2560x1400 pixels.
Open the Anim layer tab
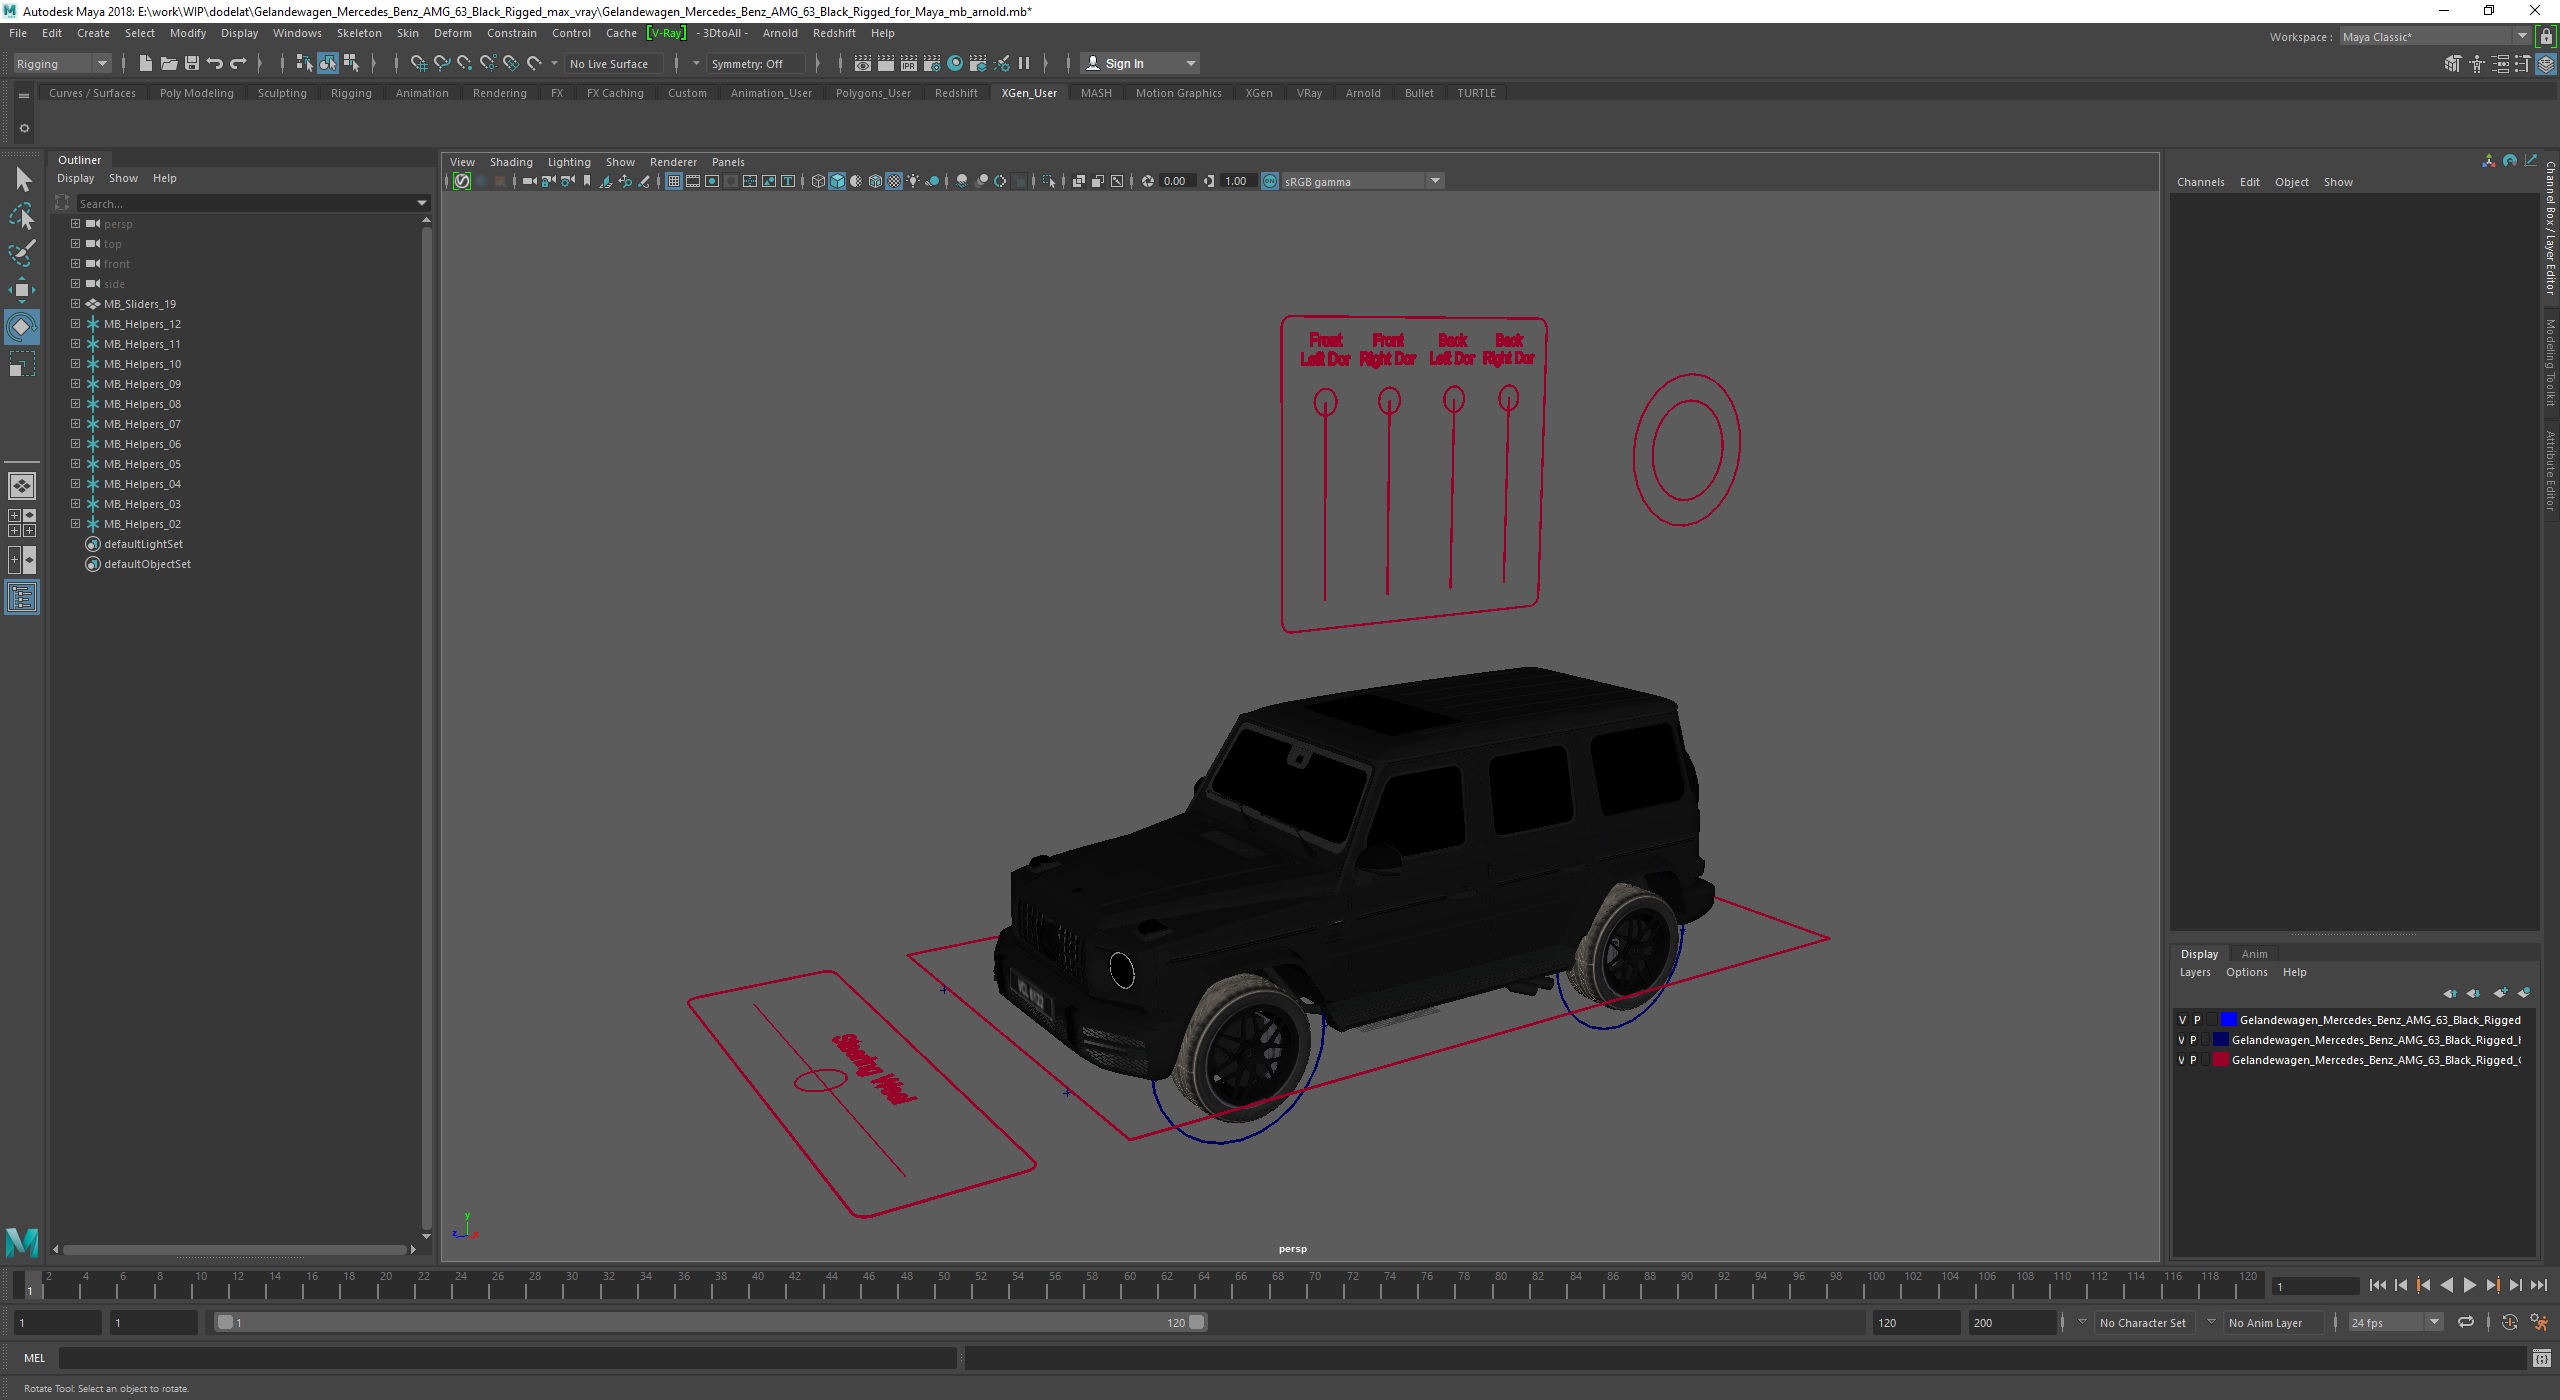point(2254,954)
